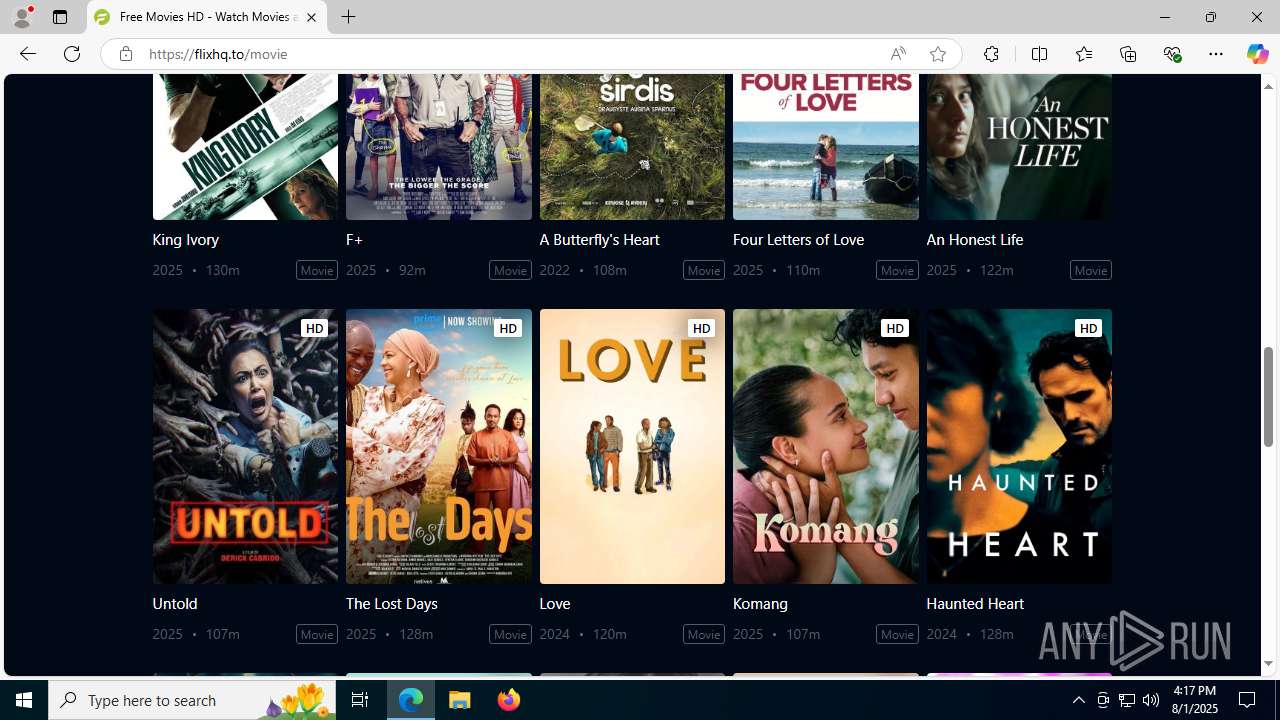This screenshot has height=720, width=1280.
Task: Open Extensions puzzle icon
Action: [991, 54]
